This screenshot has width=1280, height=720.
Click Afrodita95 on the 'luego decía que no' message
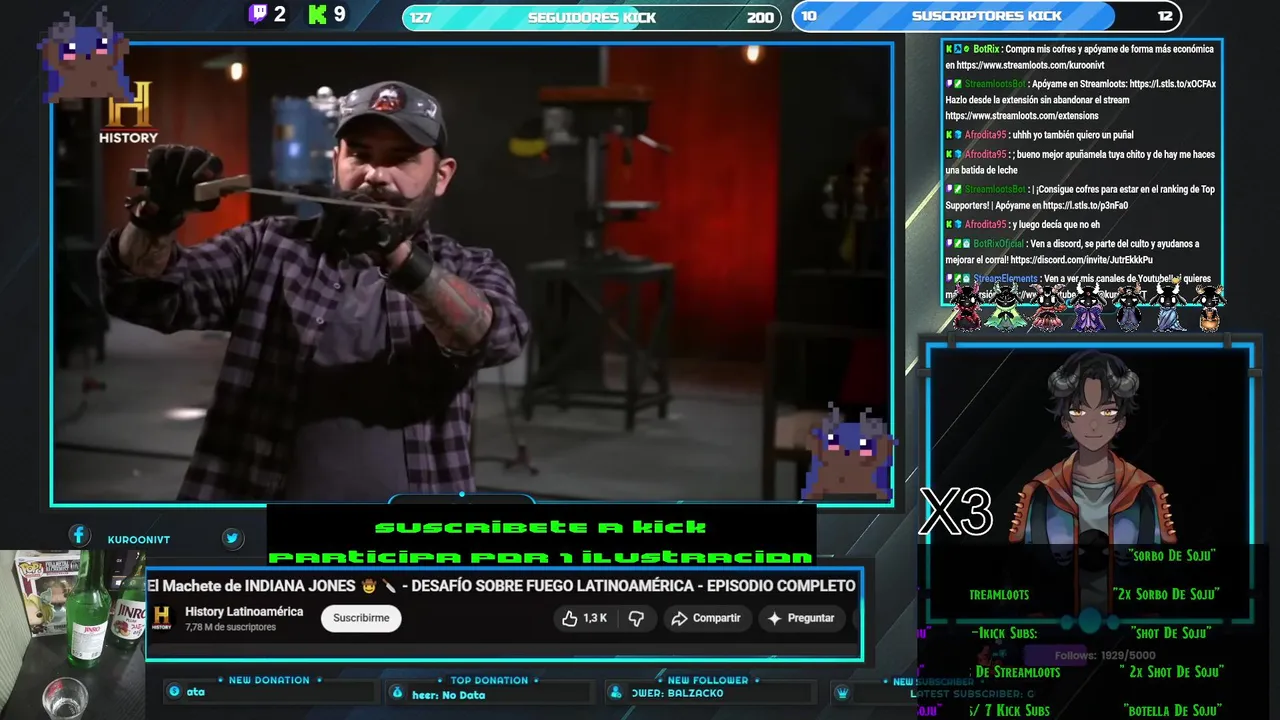click(986, 225)
